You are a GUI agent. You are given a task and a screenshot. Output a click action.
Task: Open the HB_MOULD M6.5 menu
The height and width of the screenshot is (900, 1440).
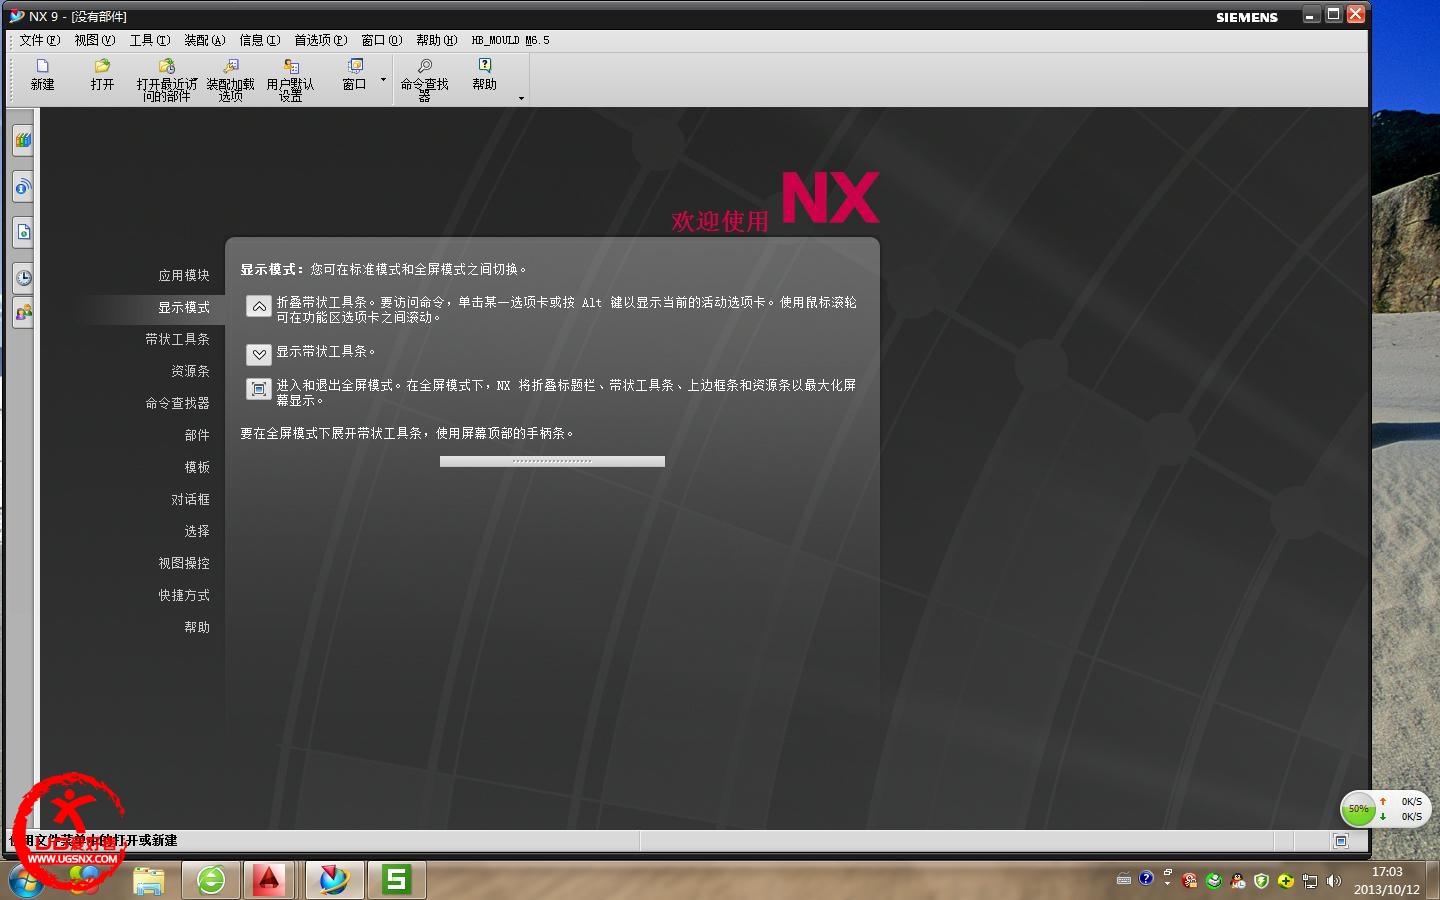[x=510, y=40]
